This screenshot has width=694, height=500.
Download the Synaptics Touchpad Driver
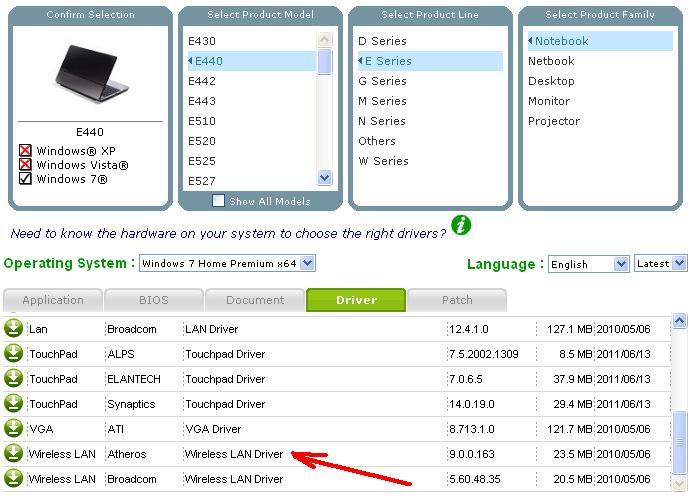[13, 404]
